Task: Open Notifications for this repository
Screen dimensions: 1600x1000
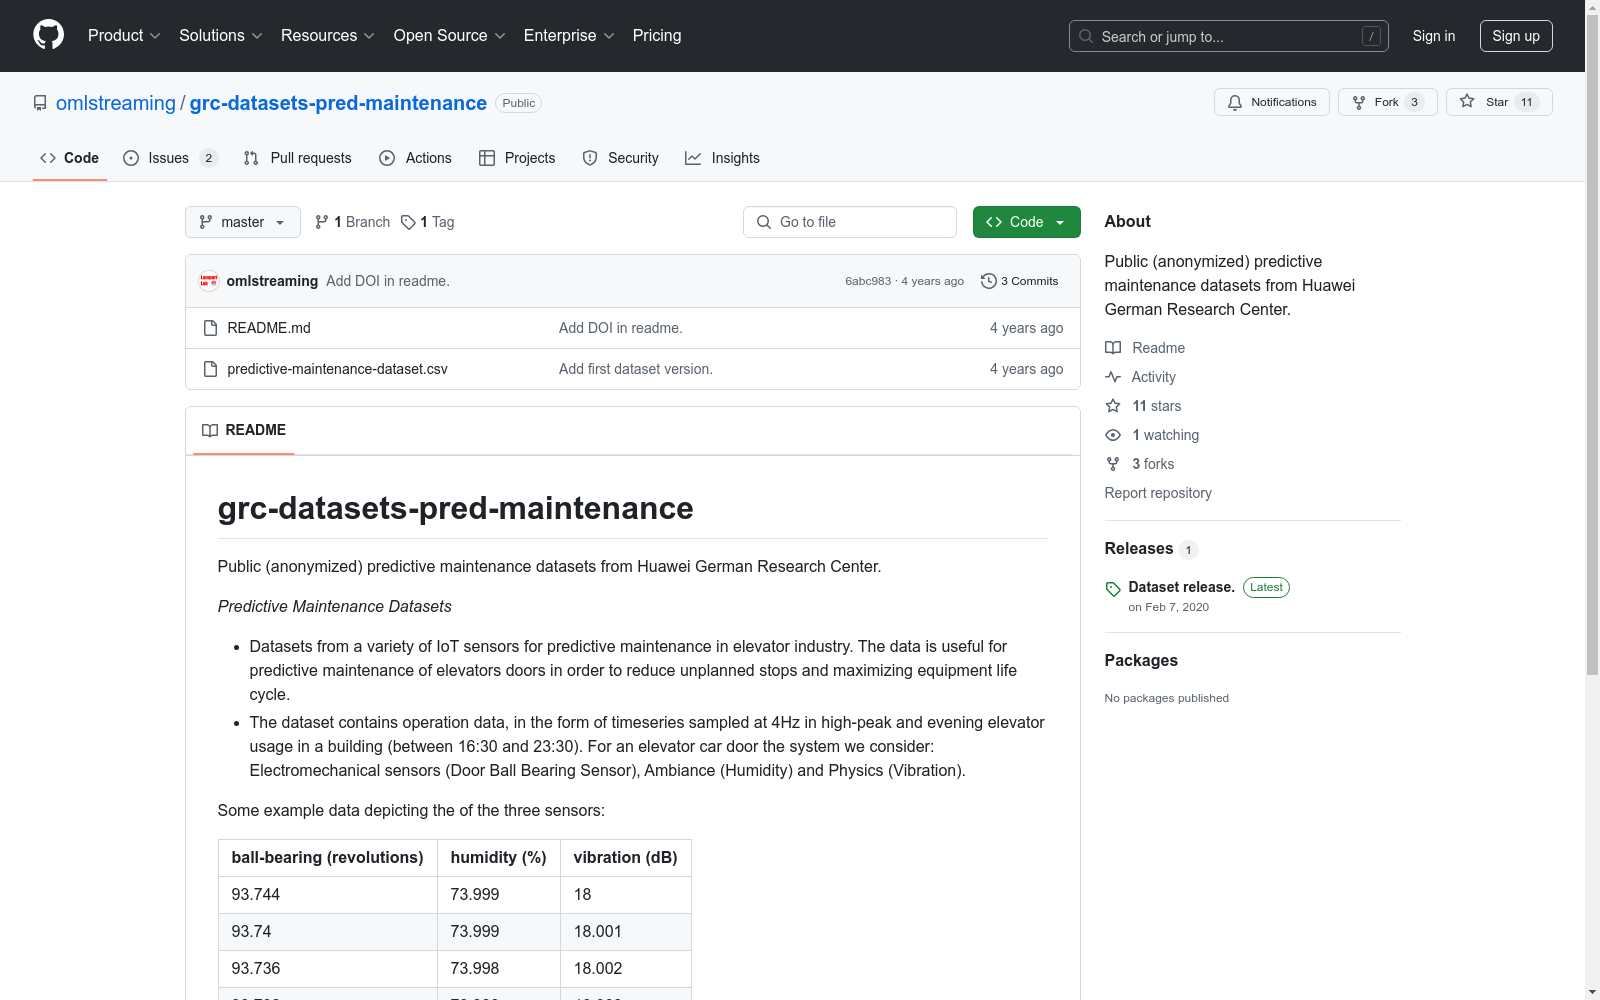Action: coord(1272,102)
